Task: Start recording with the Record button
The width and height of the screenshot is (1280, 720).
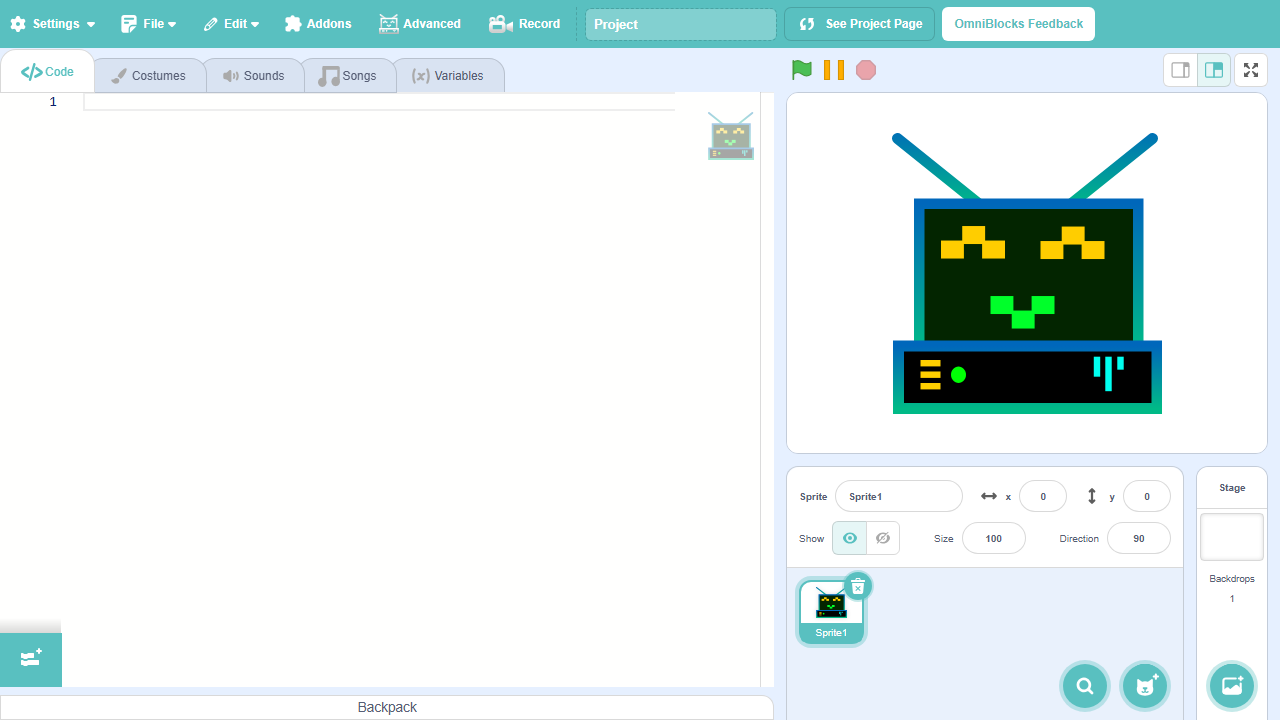Action: [x=524, y=24]
